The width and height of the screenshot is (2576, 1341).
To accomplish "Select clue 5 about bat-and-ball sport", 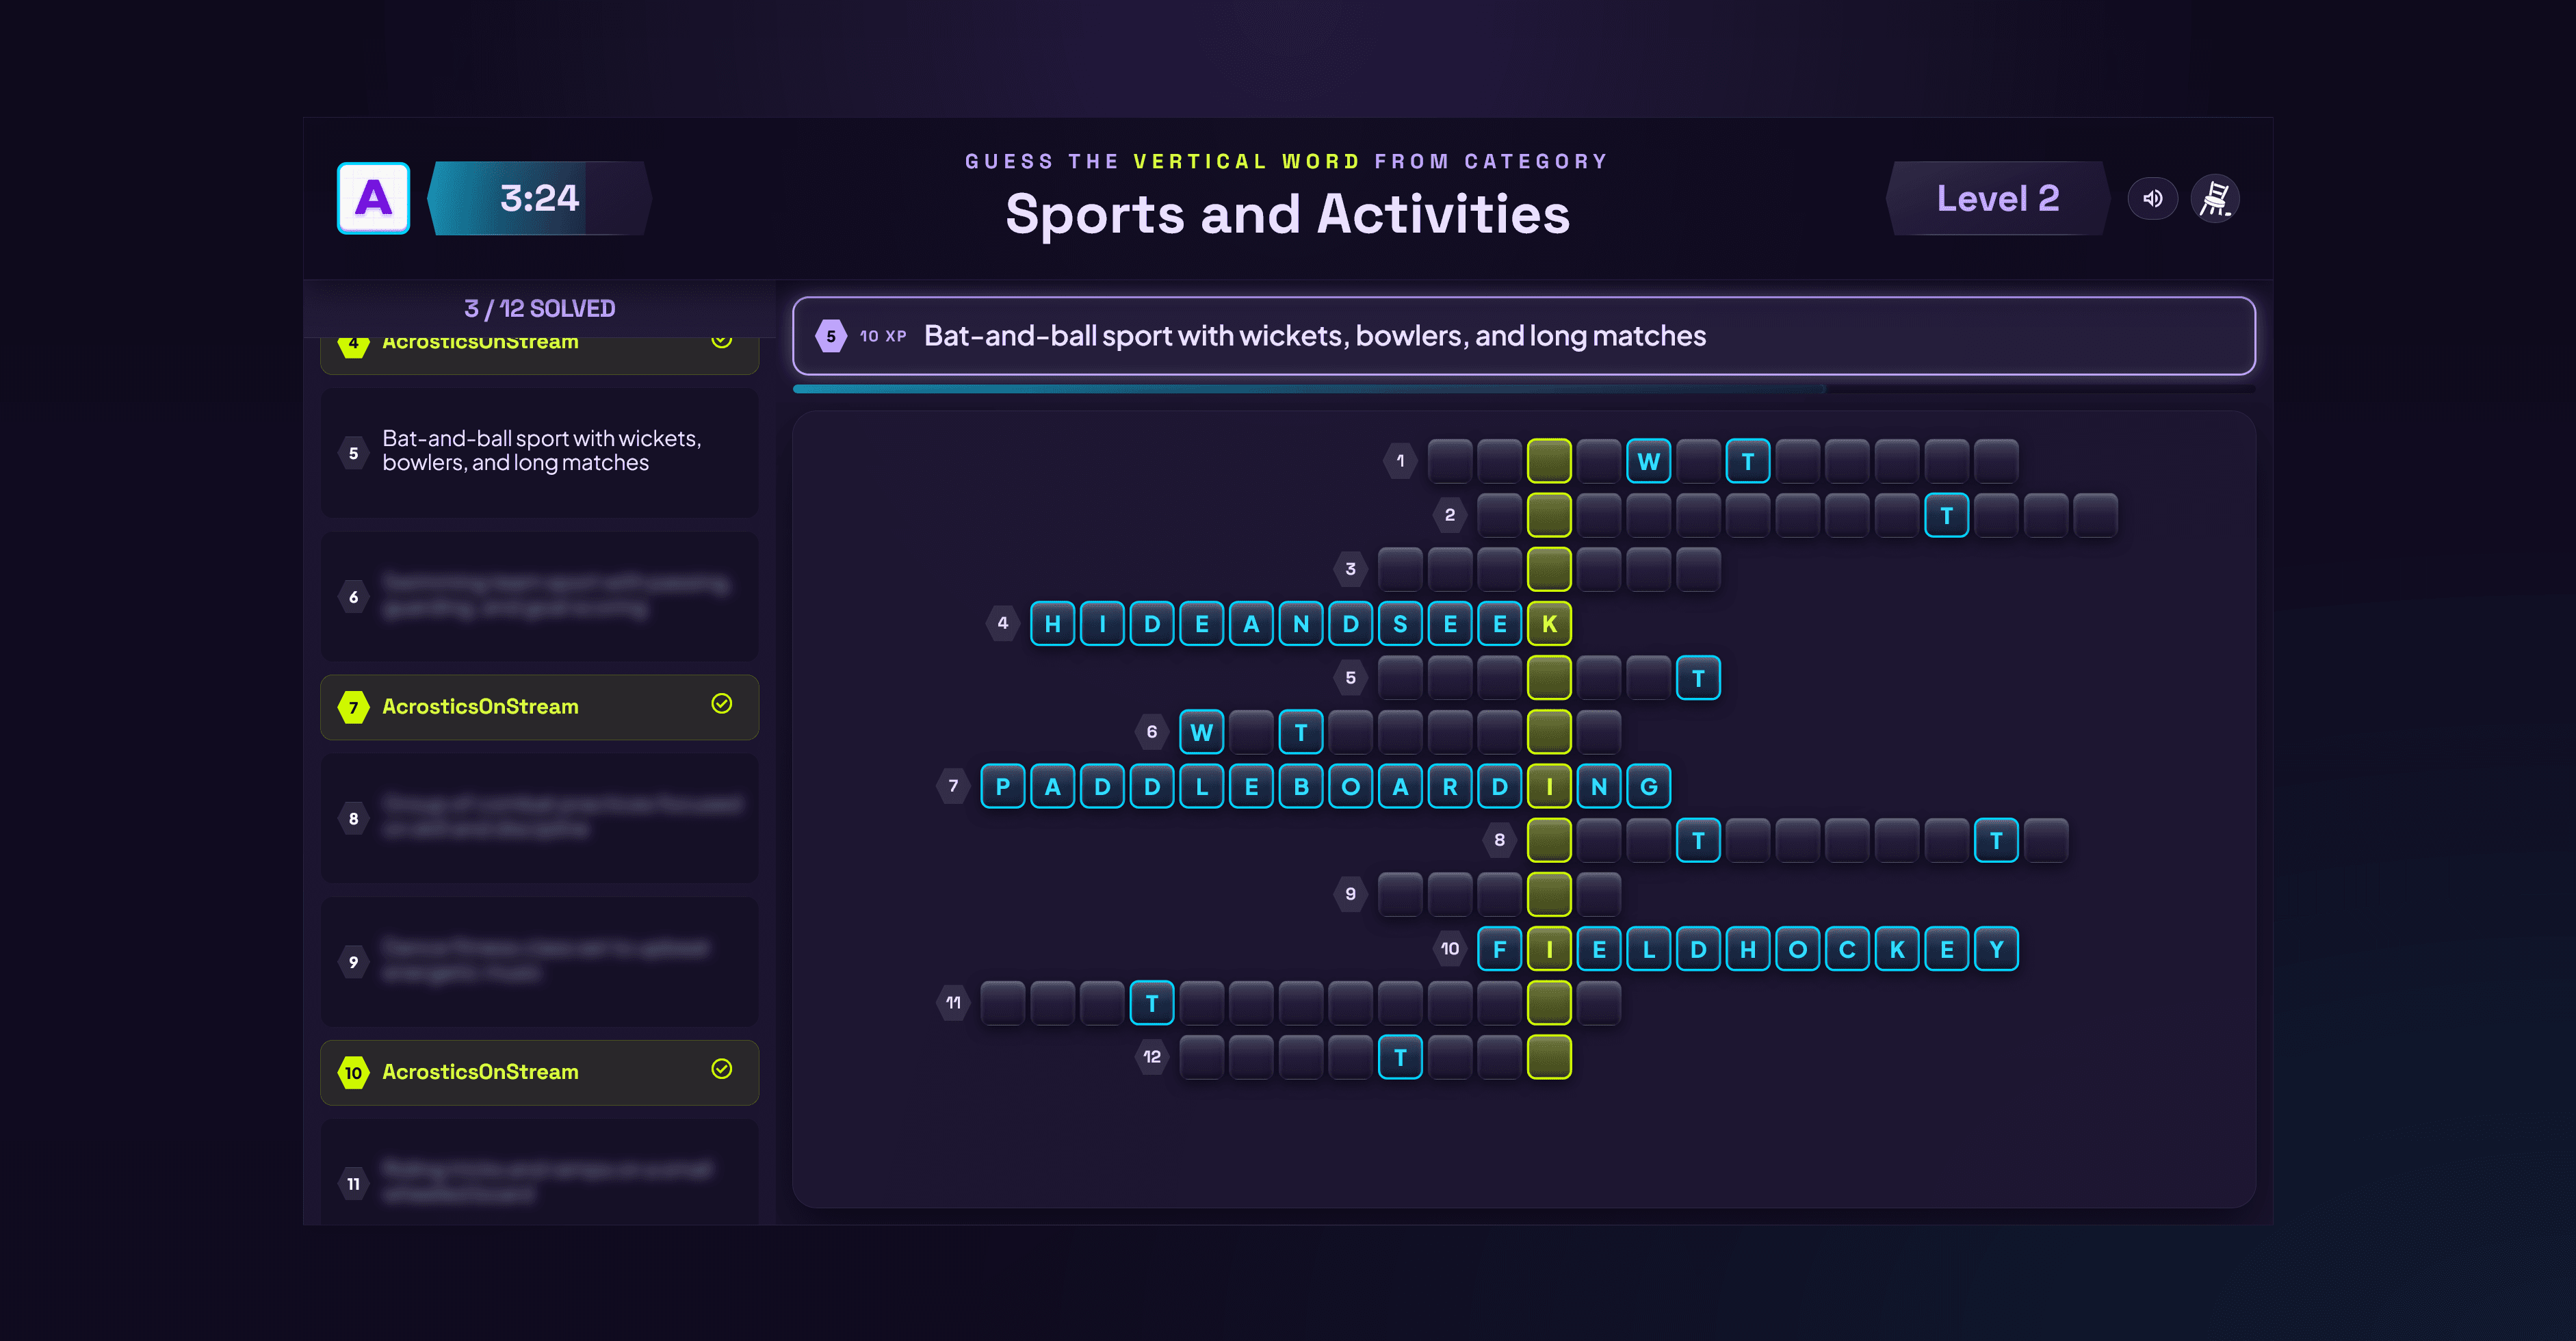I will click(539, 452).
